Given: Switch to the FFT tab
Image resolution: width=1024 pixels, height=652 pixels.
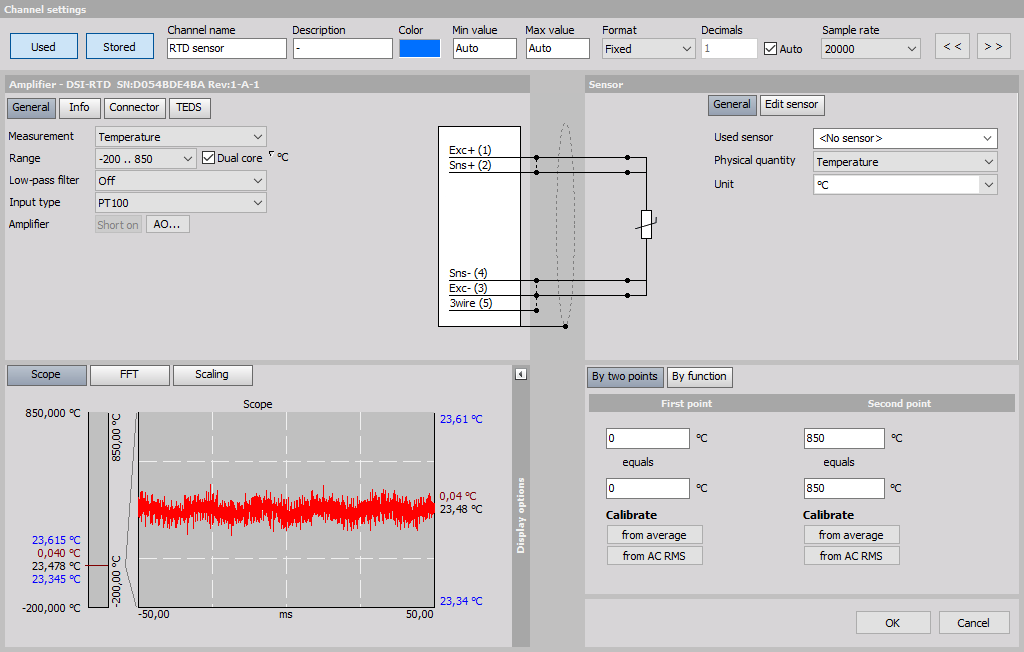Looking at the screenshot, I should pyautogui.click(x=129, y=374).
